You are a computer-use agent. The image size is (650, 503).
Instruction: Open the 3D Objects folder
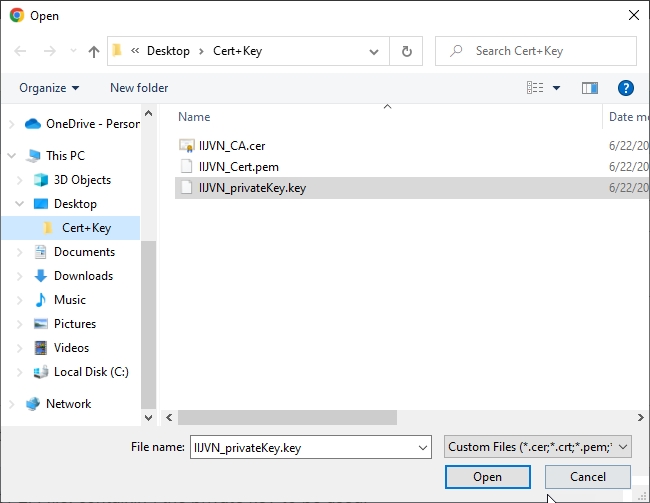[x=82, y=180]
